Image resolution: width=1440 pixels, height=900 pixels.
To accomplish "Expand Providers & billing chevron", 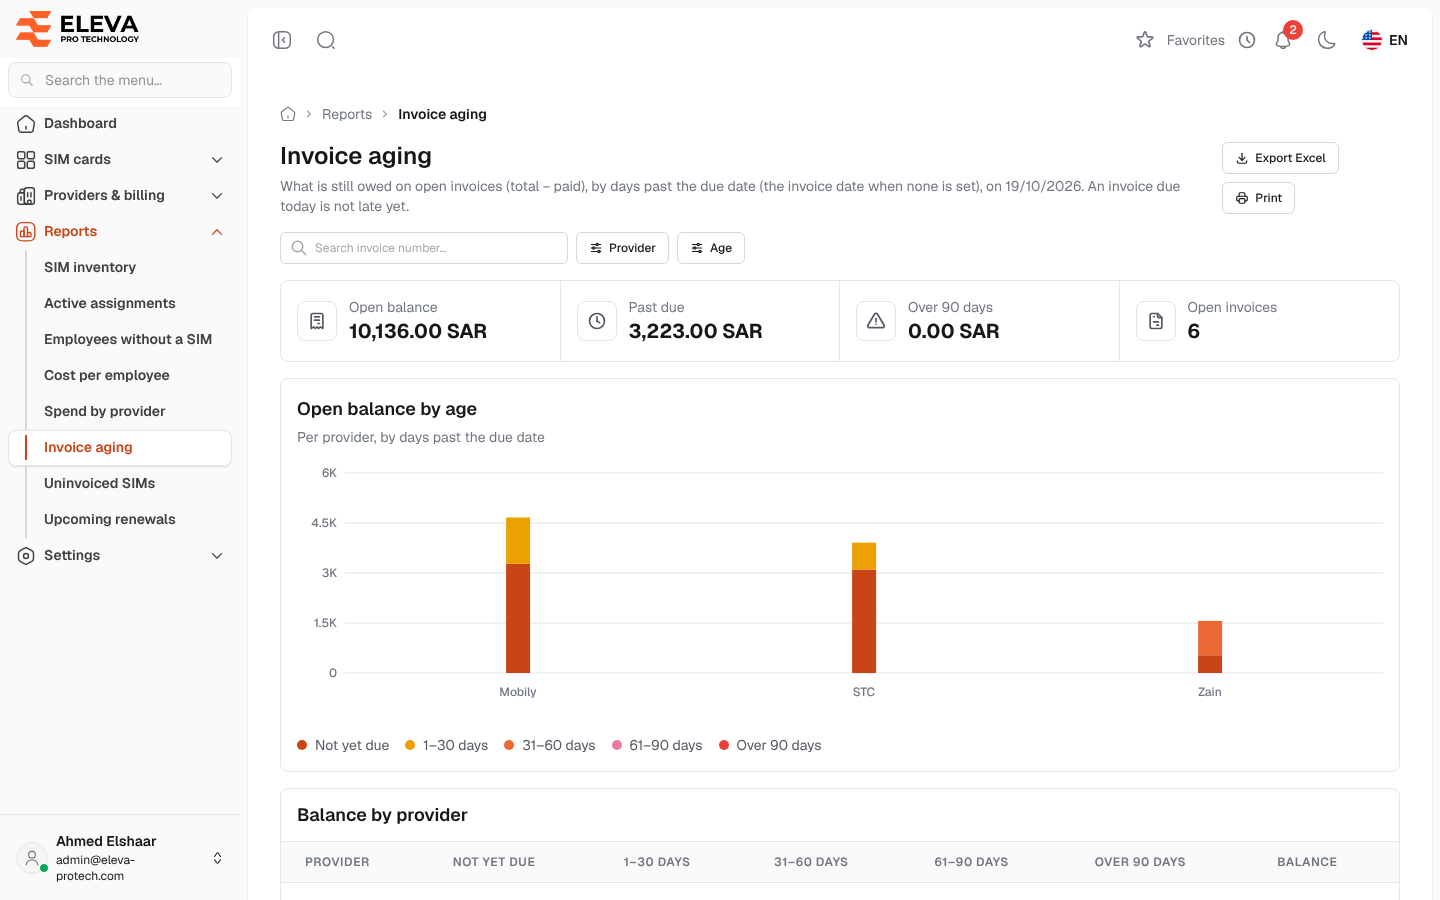I will pos(217,195).
